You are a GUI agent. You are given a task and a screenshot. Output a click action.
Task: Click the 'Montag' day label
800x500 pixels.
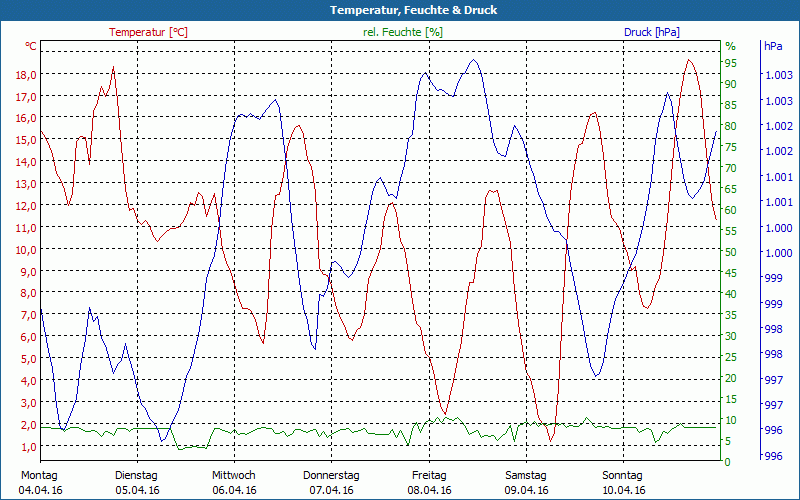point(39,476)
